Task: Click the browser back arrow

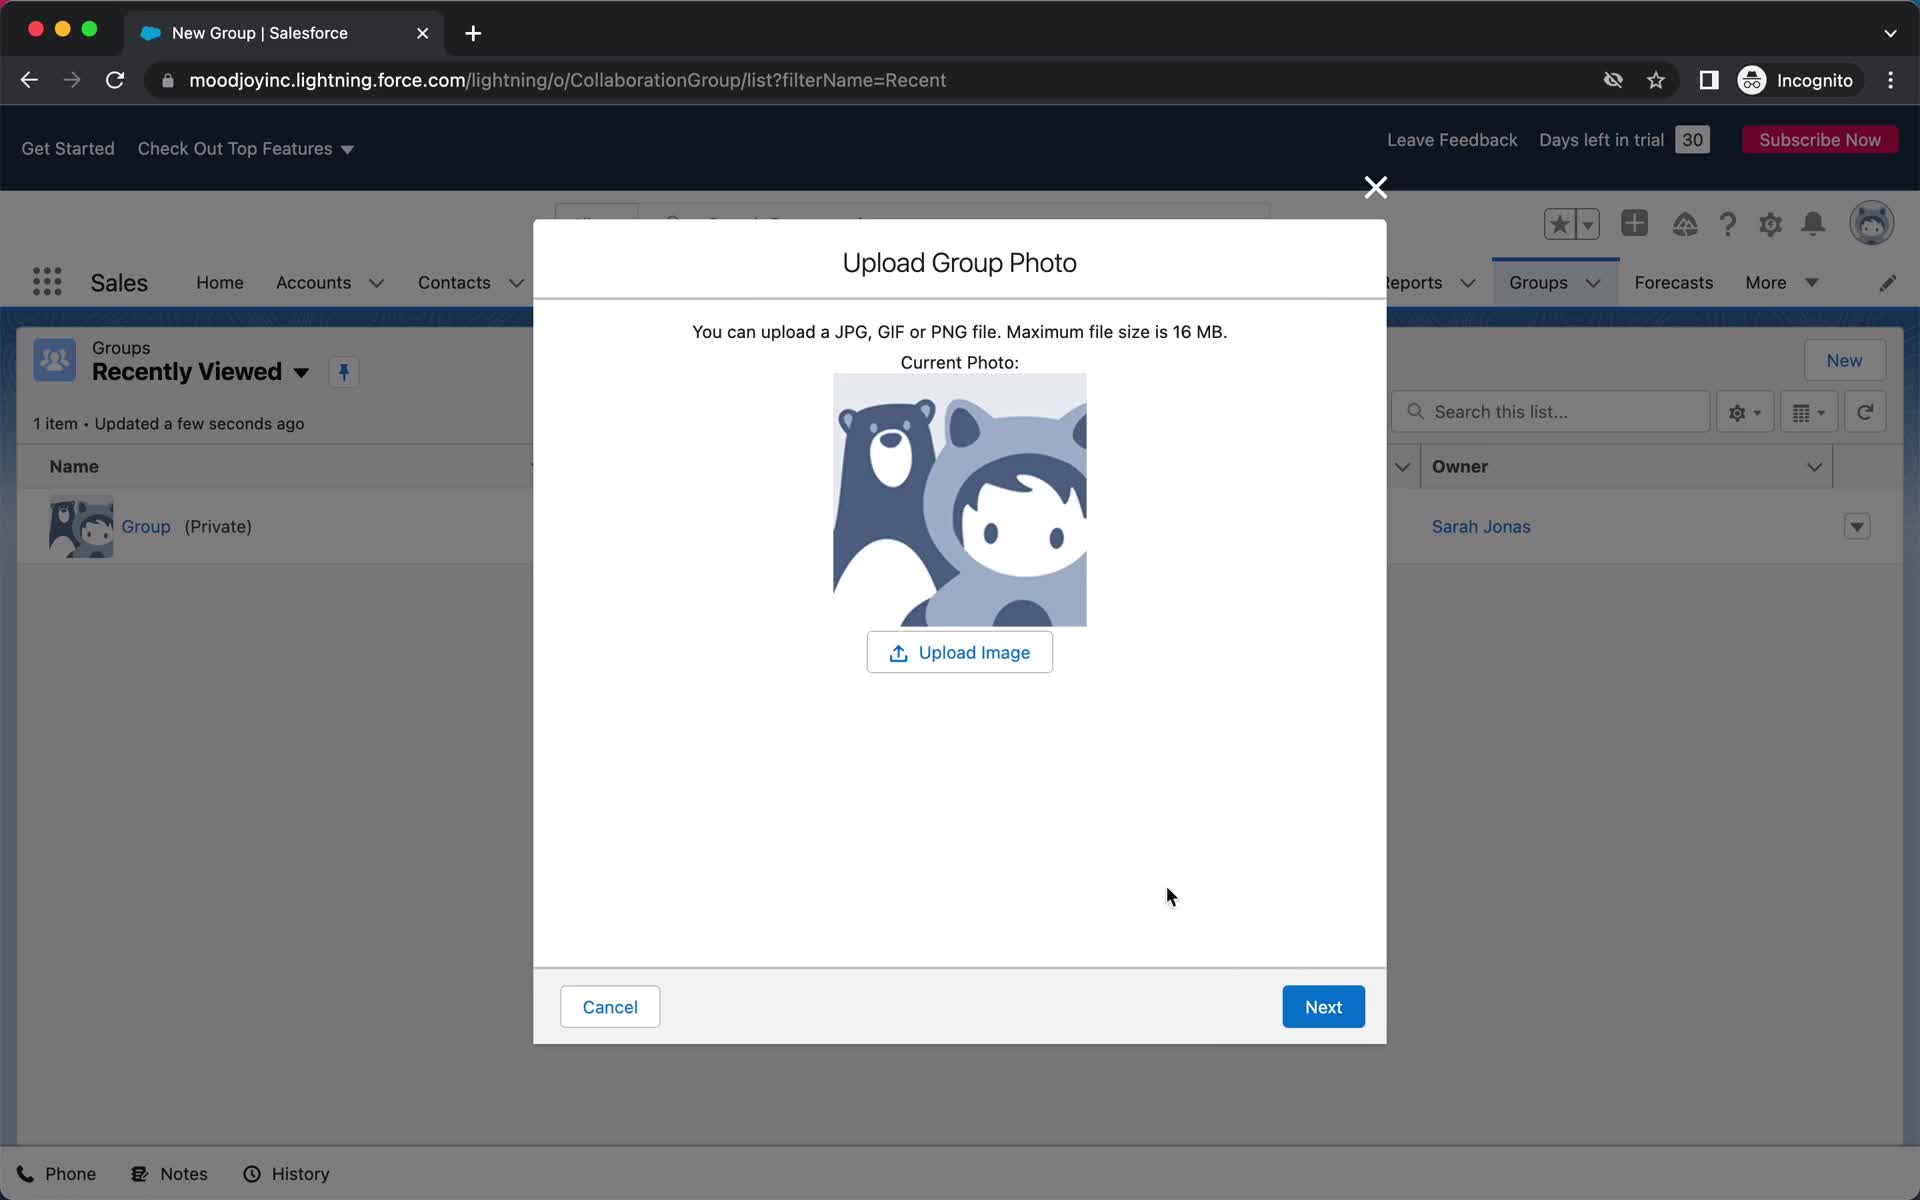Action: click(x=29, y=80)
